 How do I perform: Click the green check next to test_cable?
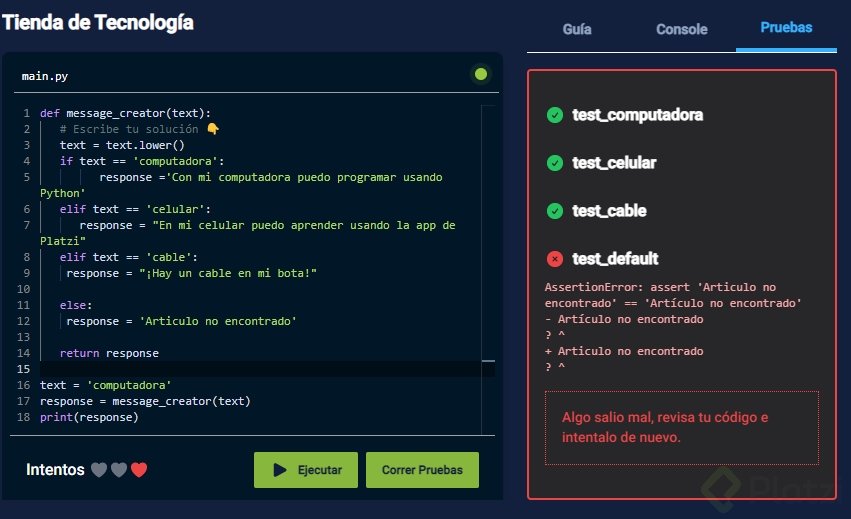pos(555,211)
